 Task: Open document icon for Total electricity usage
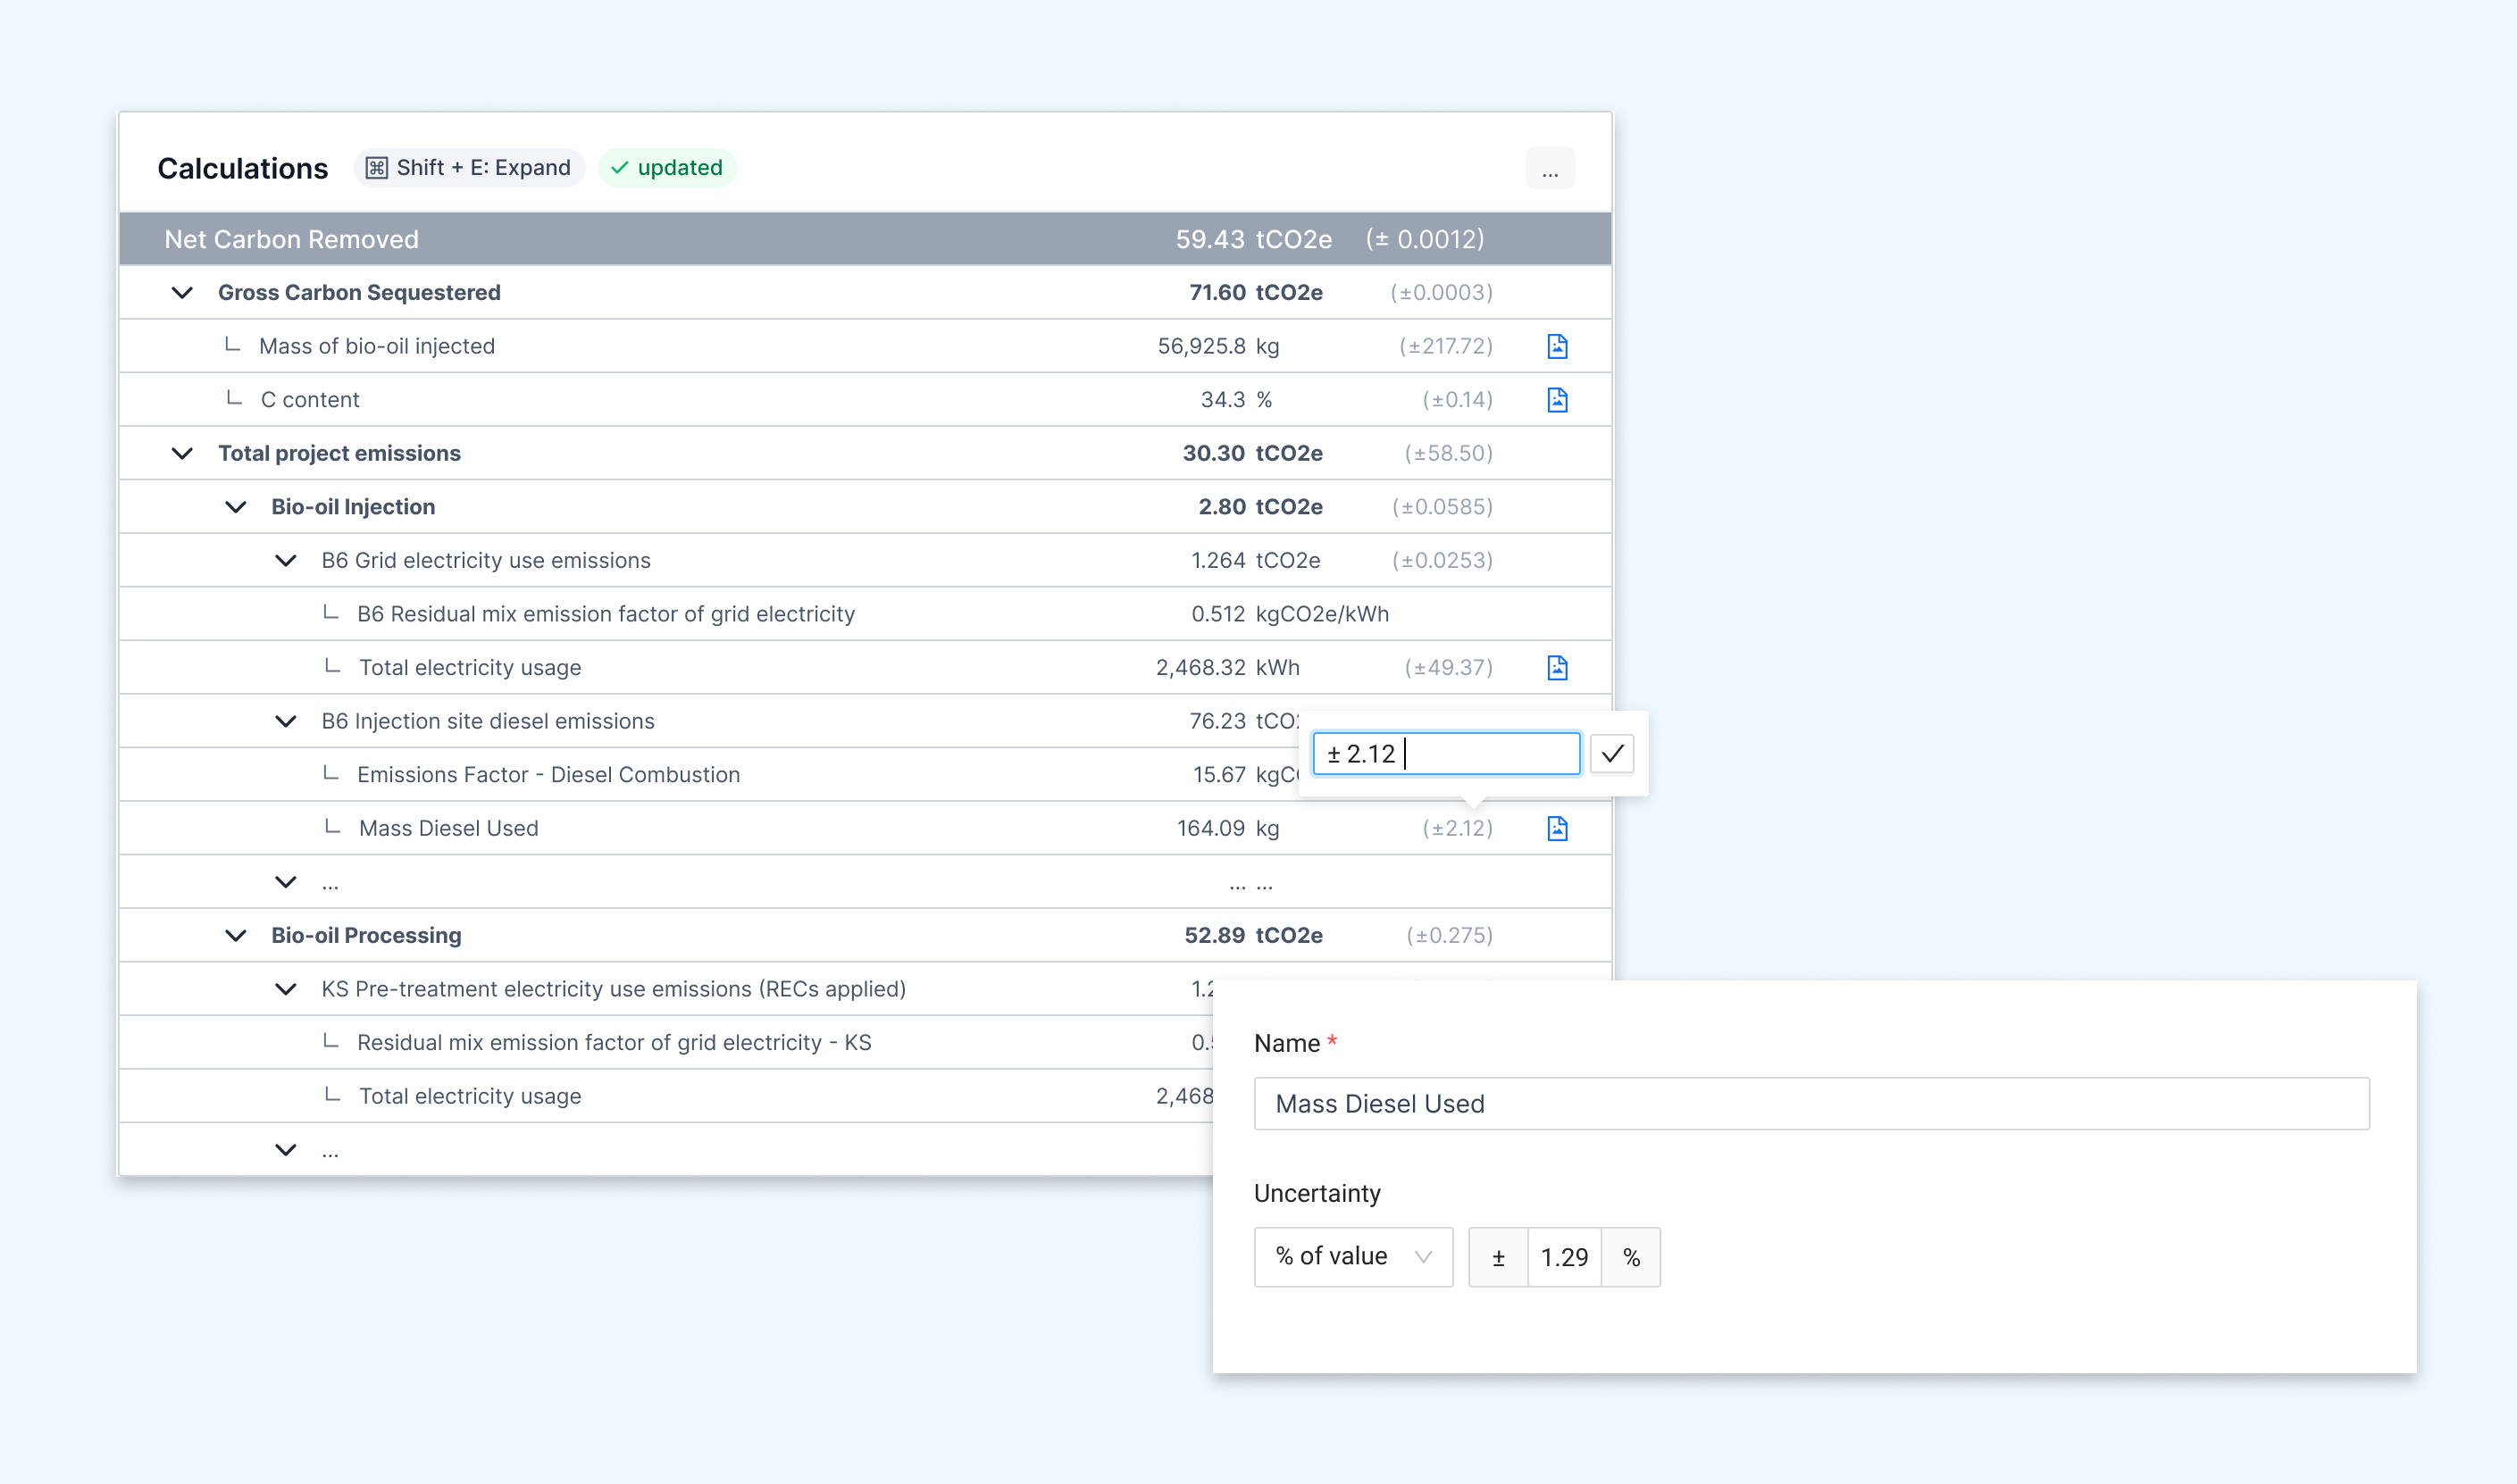click(x=1556, y=668)
